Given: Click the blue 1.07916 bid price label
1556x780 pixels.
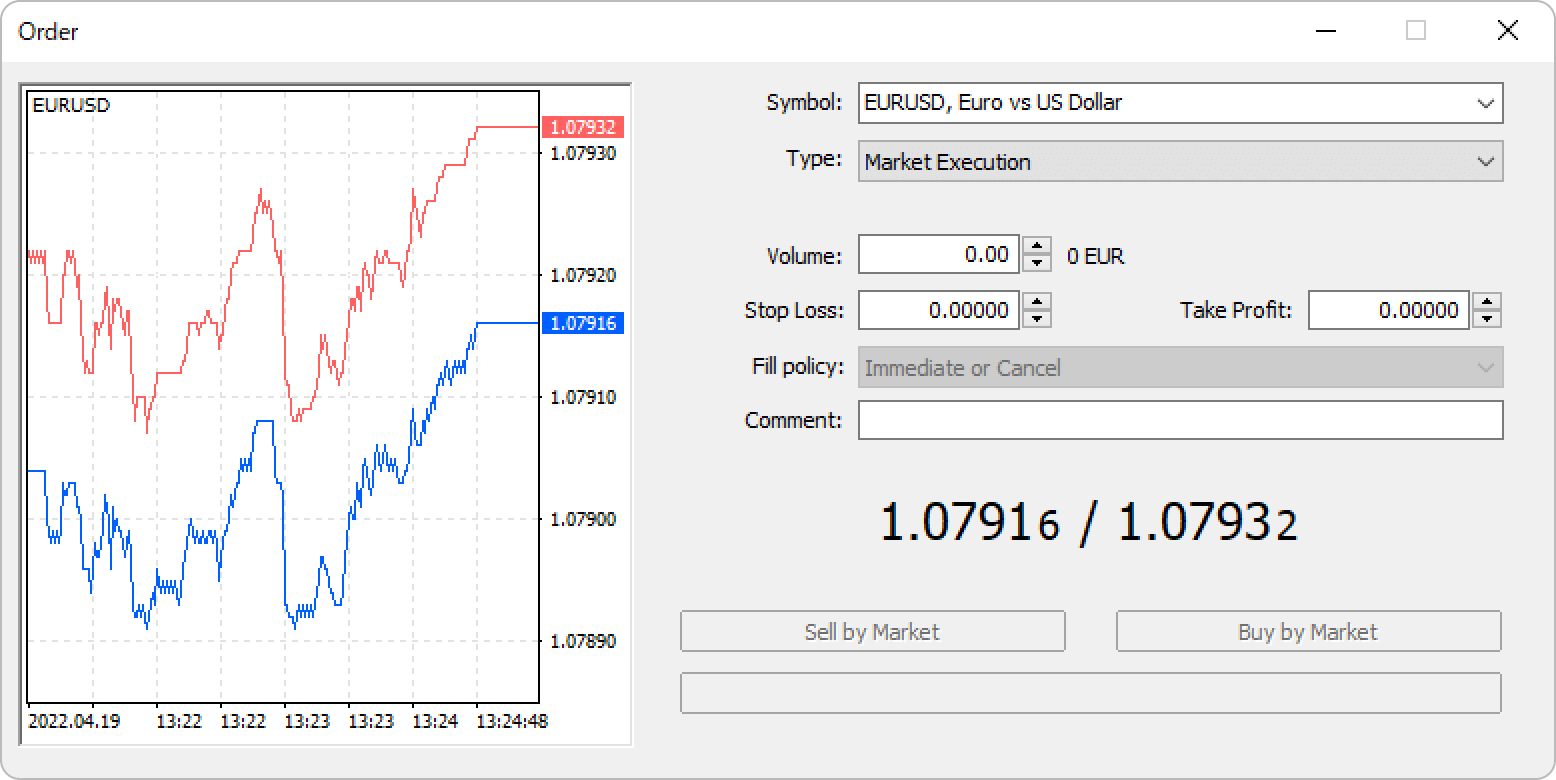Looking at the screenshot, I should click(582, 323).
